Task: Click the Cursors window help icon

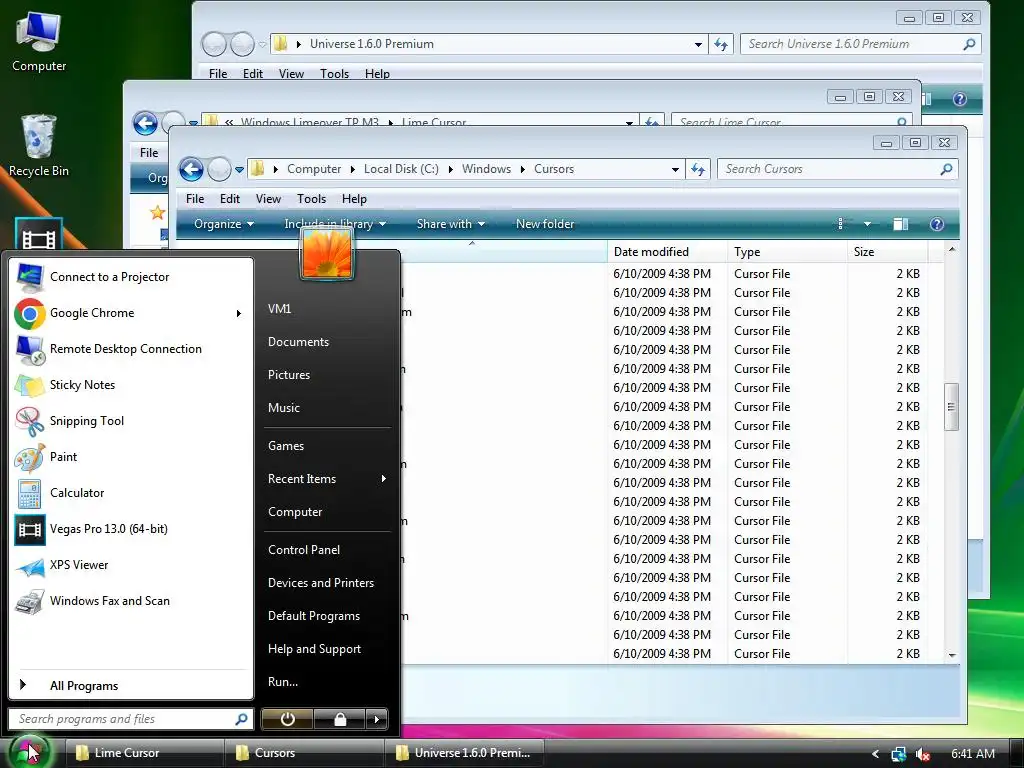Action: [936, 224]
